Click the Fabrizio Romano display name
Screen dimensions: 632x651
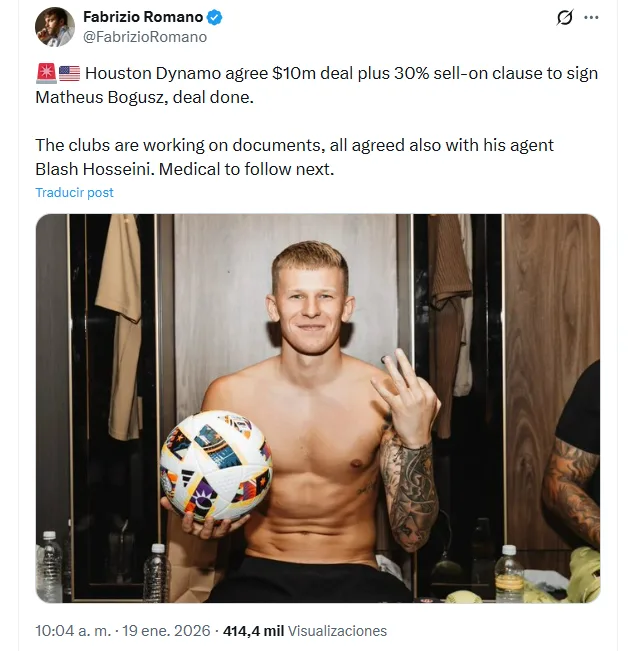click(x=143, y=17)
